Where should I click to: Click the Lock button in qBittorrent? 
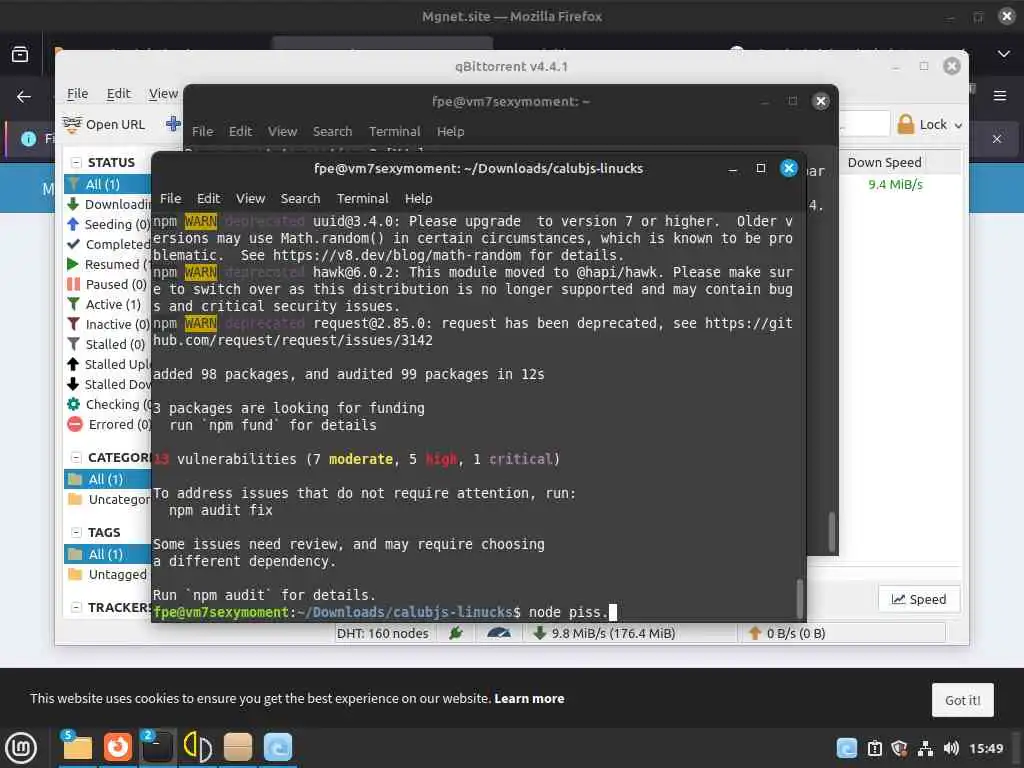point(922,124)
